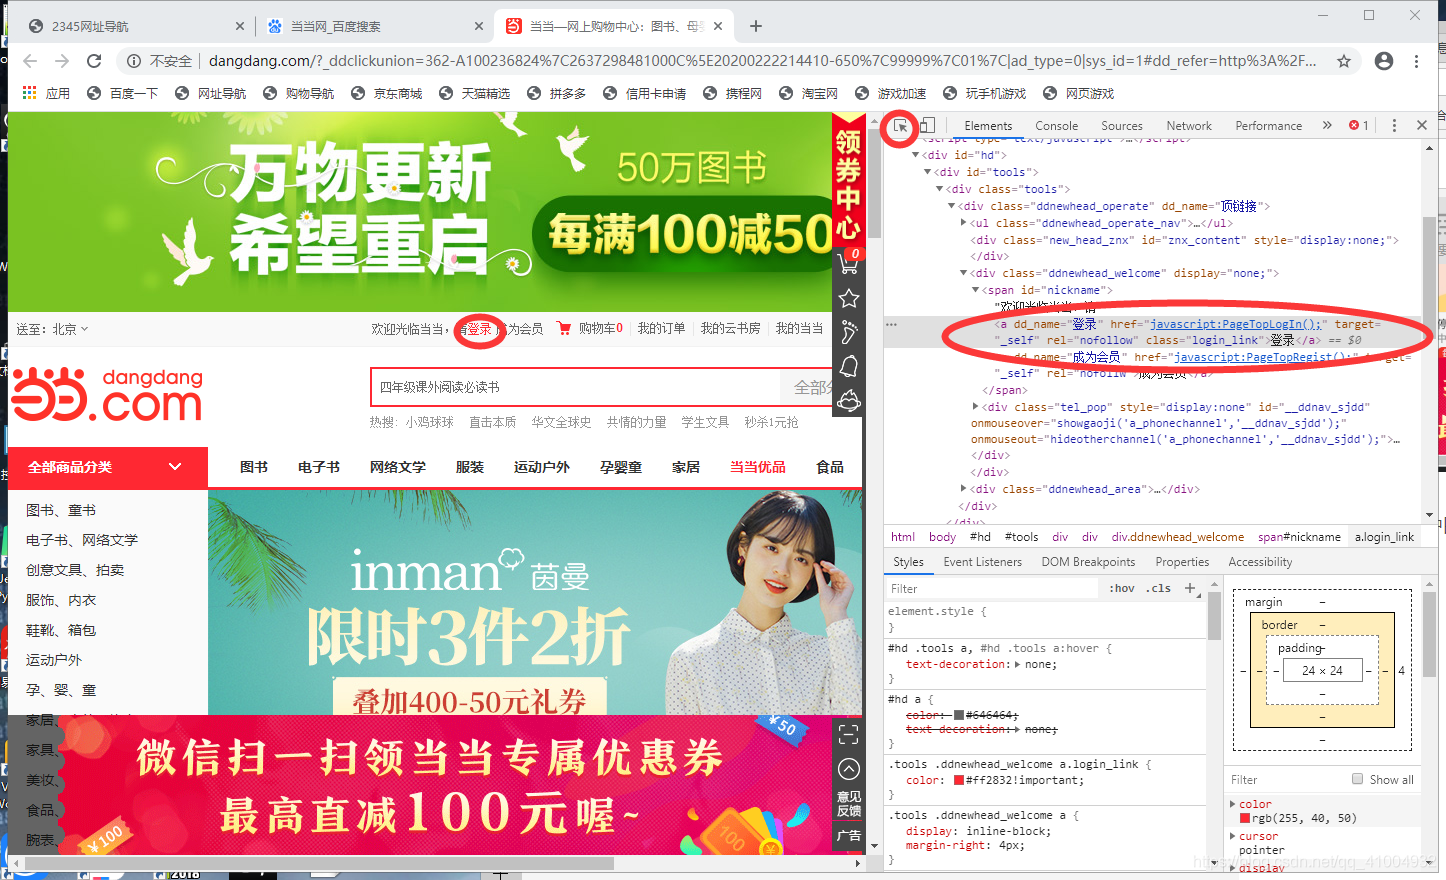Toggle the :hov element state button

click(x=1122, y=588)
